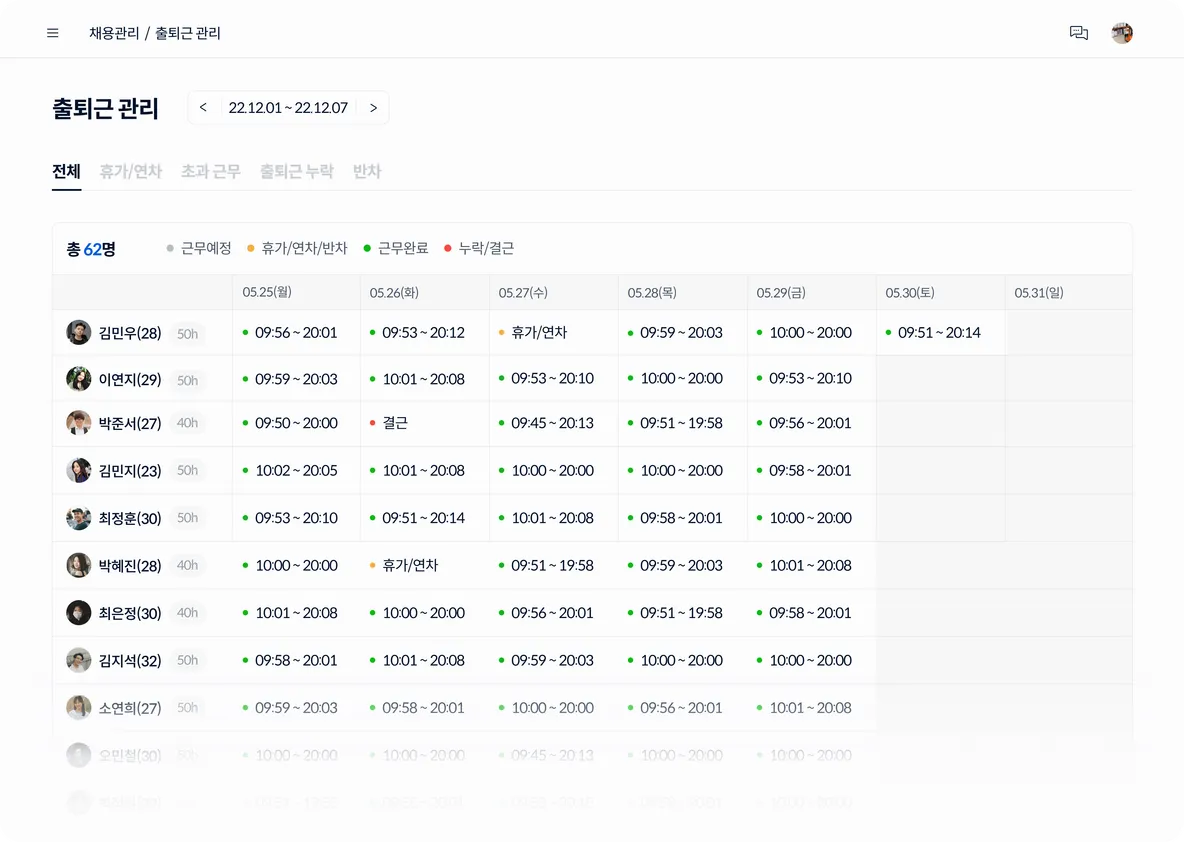
Task: Open 박혜진's 휴가/연차 entry on 05.26
Action: point(404,565)
